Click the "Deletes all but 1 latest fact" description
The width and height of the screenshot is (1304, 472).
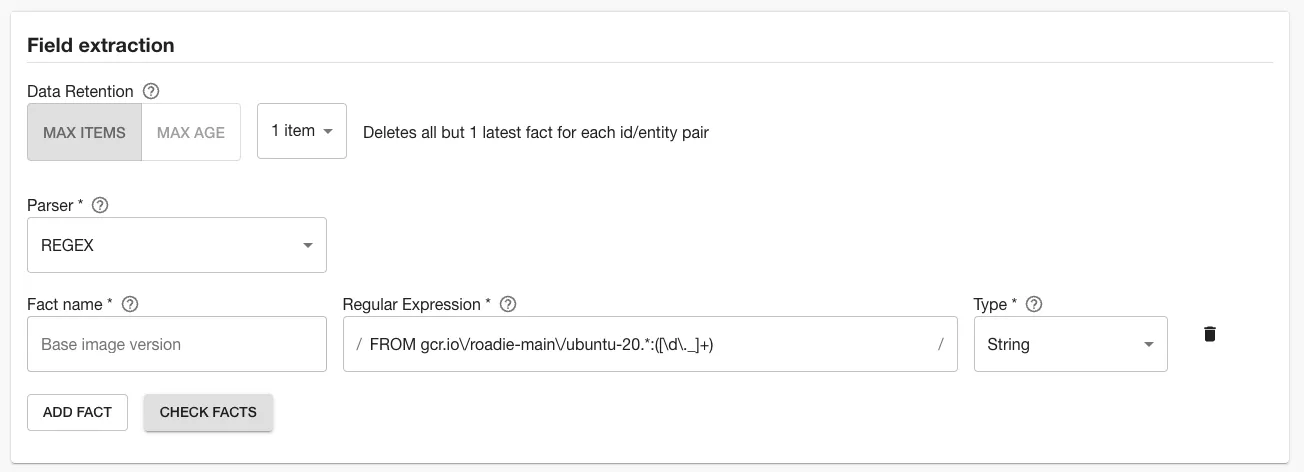click(535, 132)
